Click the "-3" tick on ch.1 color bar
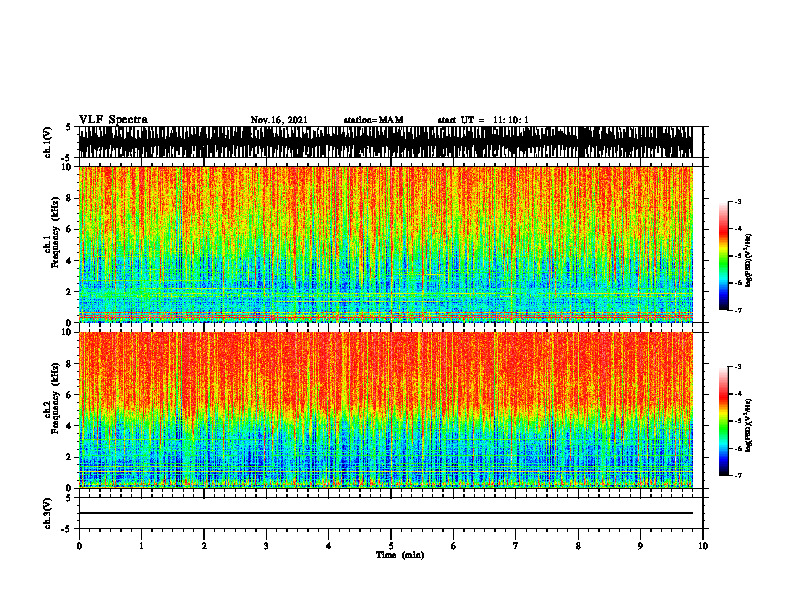The image size is (792, 612). [738, 202]
